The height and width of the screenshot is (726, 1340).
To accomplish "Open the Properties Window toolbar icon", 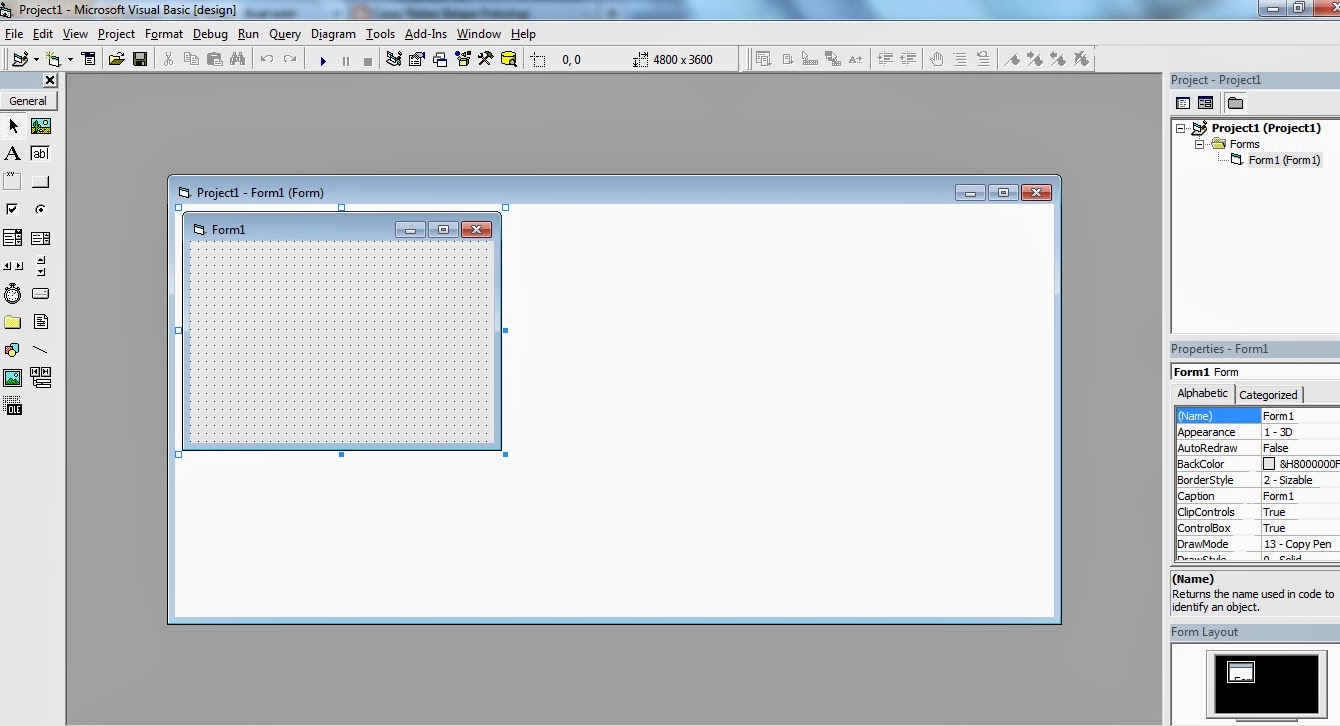I will click(417, 60).
